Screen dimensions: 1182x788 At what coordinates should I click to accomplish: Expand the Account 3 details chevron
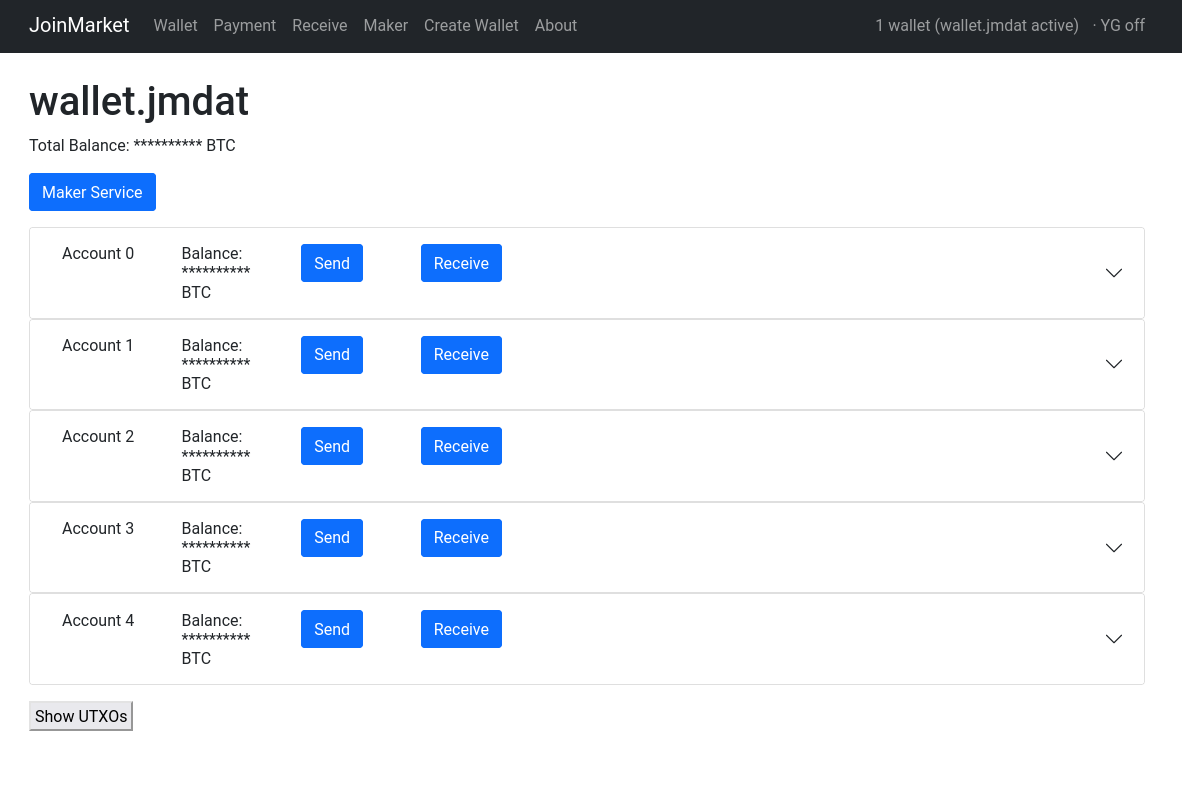[x=1113, y=547]
